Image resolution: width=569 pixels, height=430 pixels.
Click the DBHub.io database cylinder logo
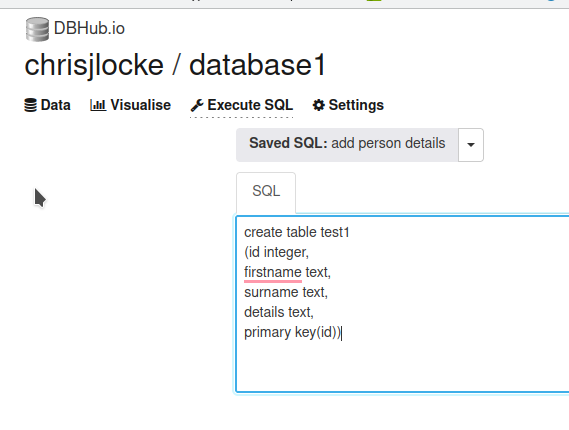pos(37,29)
